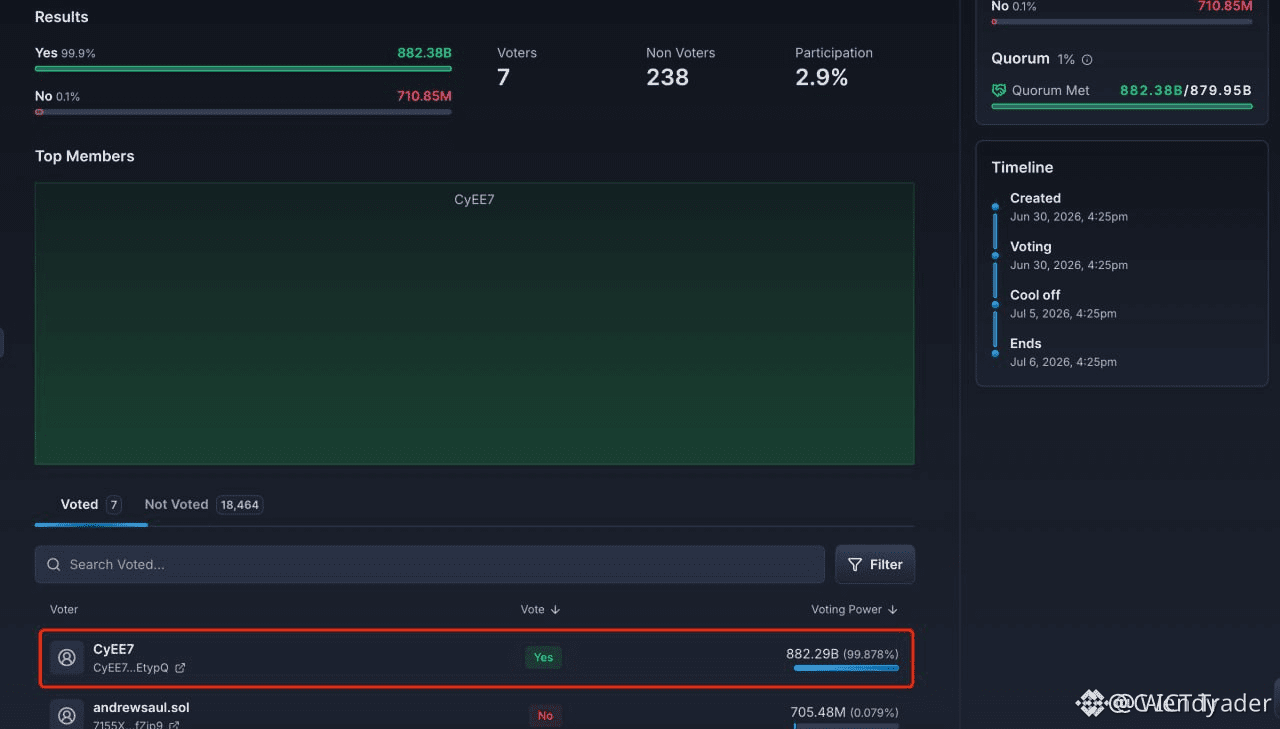Click the green Yes vote badge
Image resolution: width=1280 pixels, height=729 pixels.
543,657
